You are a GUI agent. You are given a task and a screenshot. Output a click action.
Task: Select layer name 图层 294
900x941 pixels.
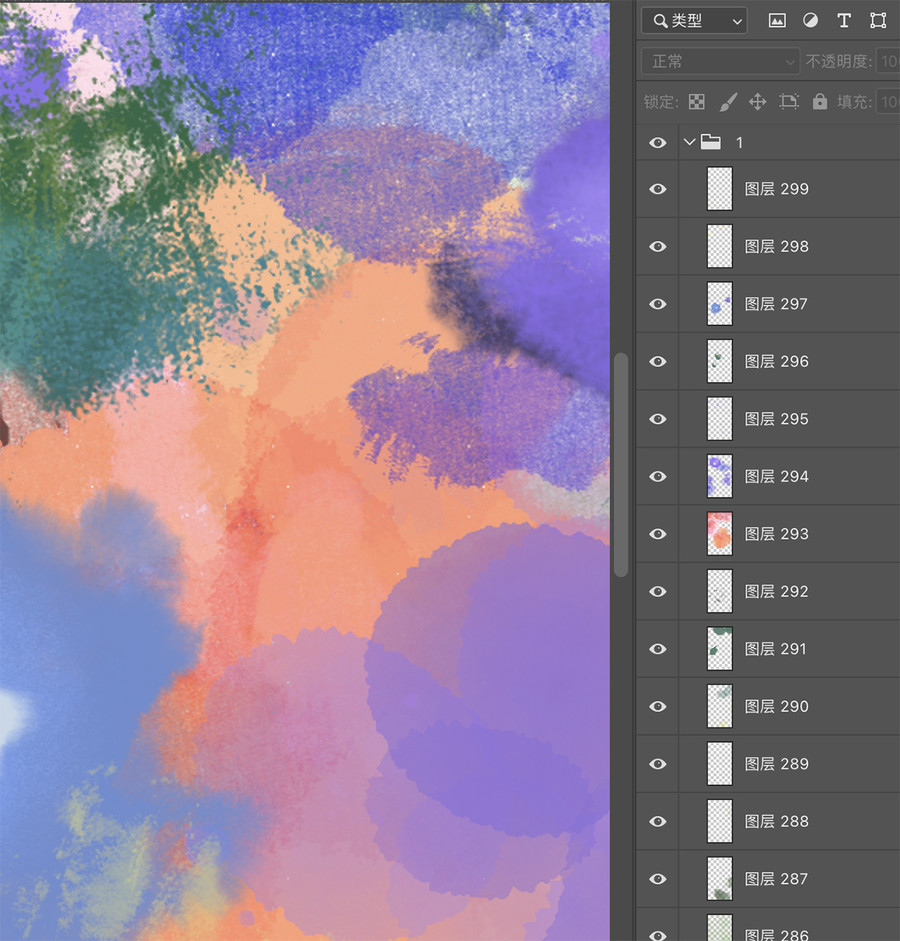point(776,477)
